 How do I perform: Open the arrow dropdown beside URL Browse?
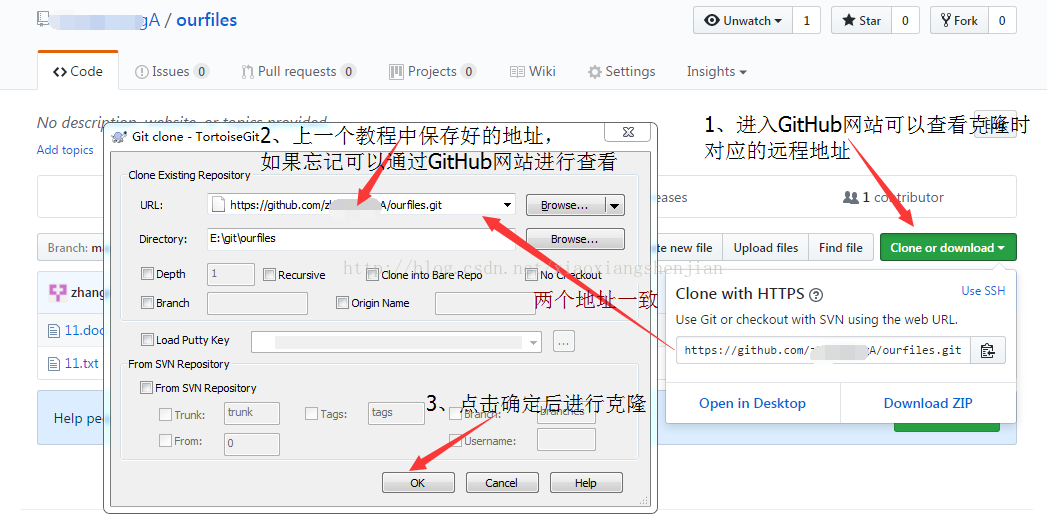click(x=615, y=206)
